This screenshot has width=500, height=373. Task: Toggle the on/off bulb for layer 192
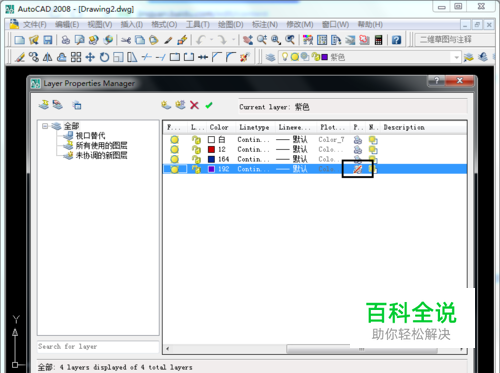(x=174, y=169)
